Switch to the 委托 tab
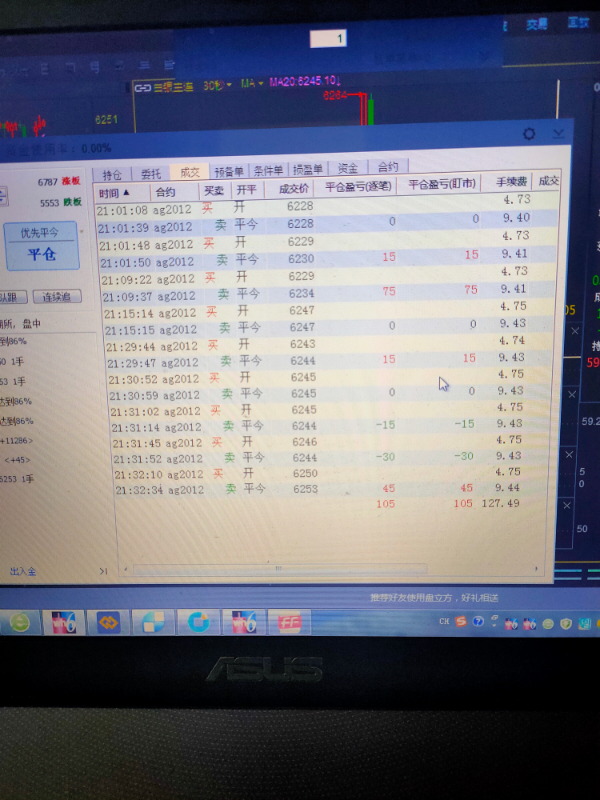600x800 pixels. click(x=151, y=174)
